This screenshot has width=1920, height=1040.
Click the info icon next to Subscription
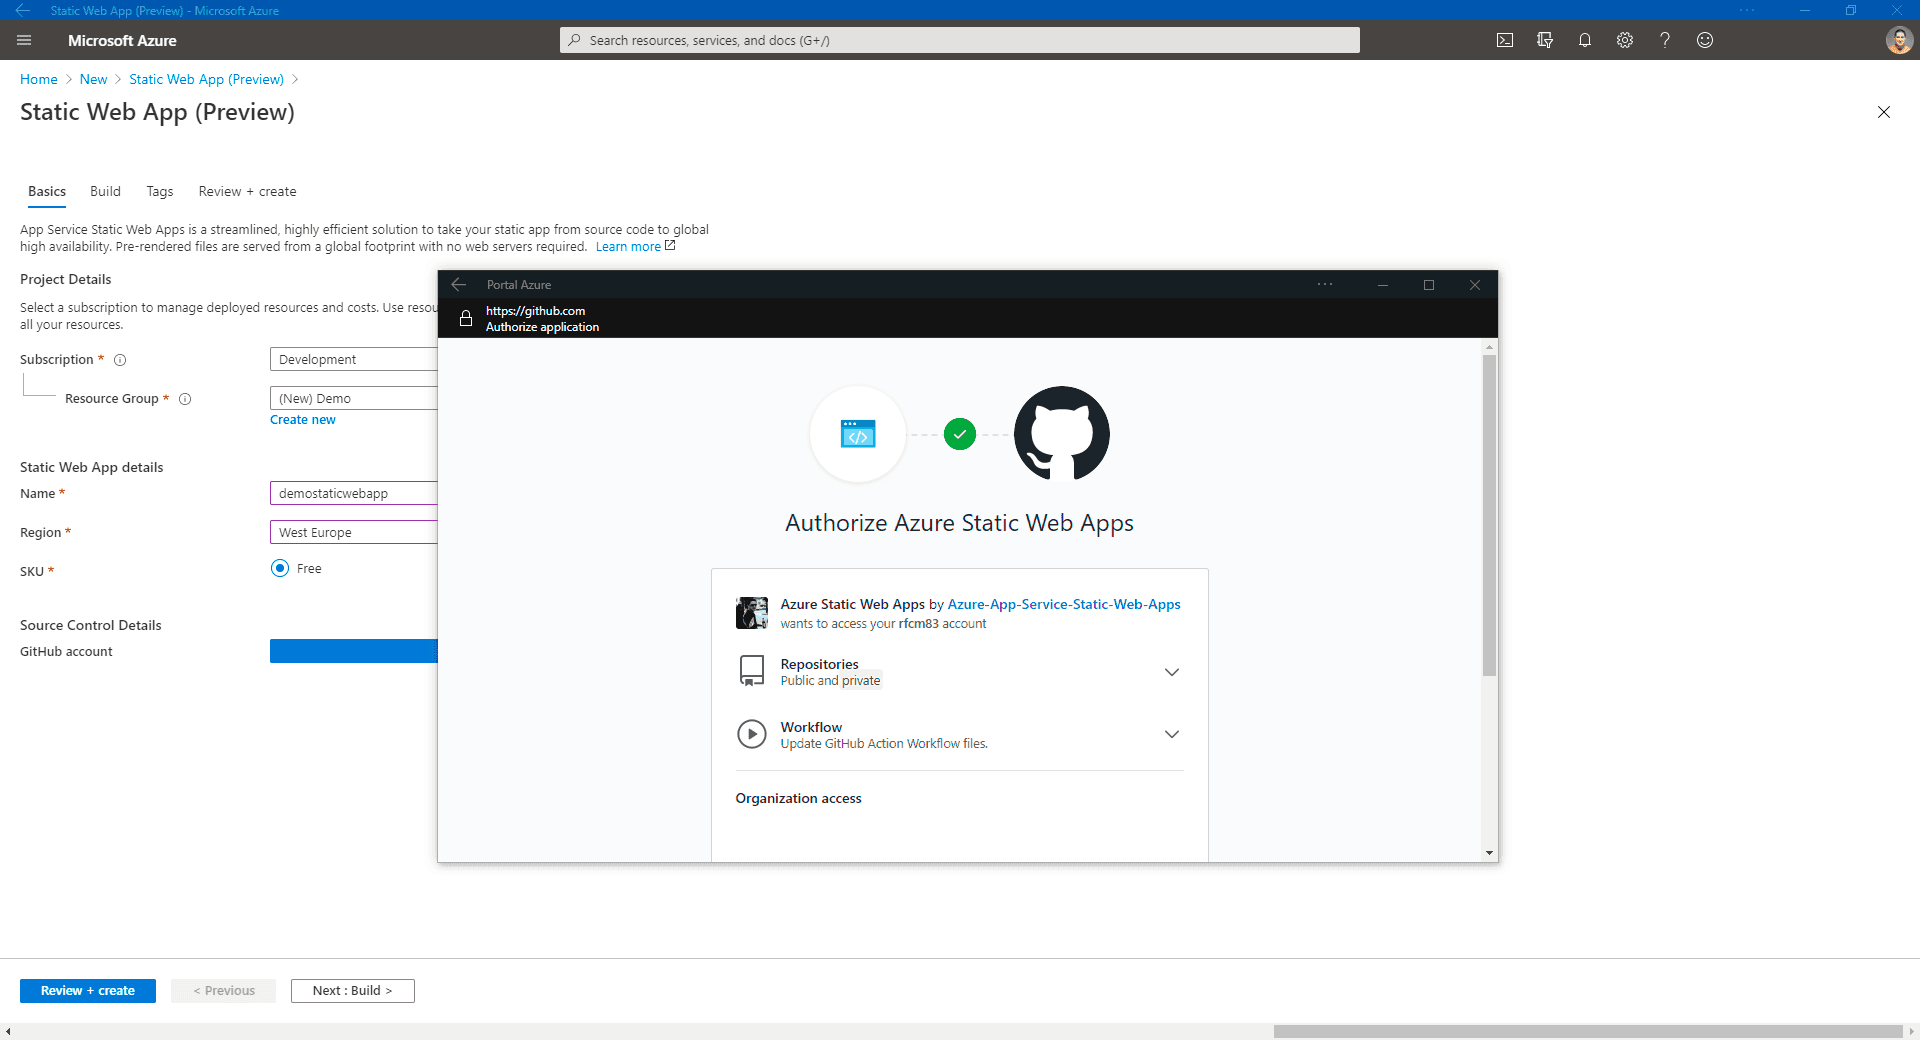(x=120, y=360)
